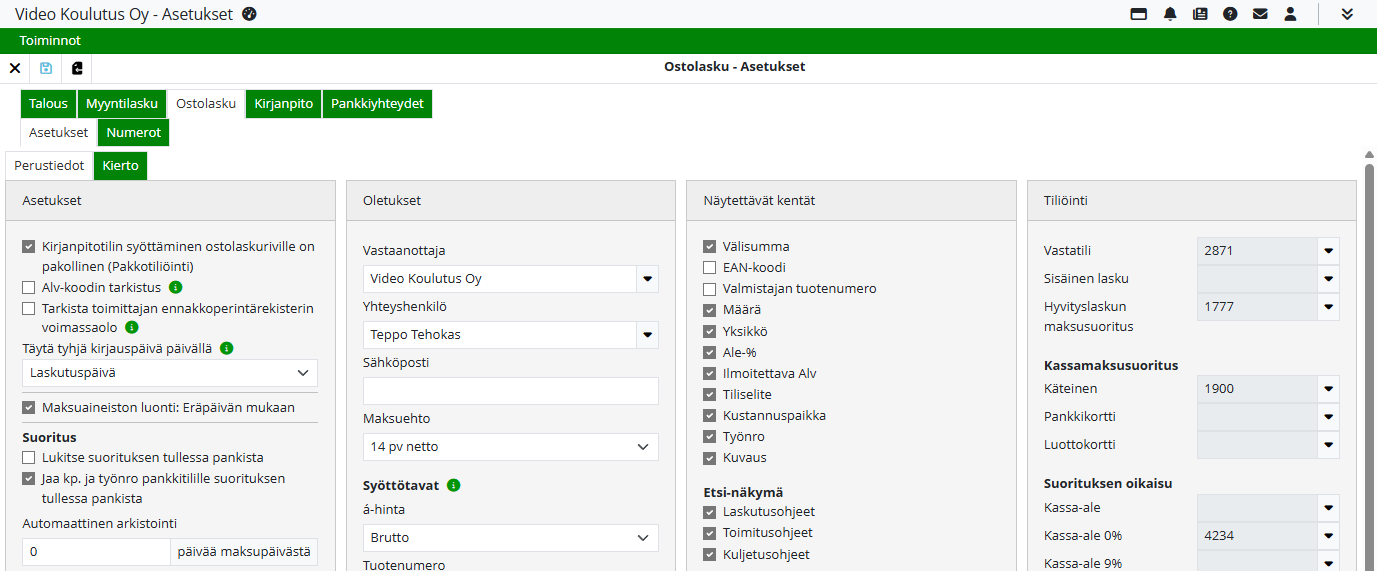Toggle Lukitse suorituksen tullessa pankista
The image size is (1377, 571).
pyautogui.click(x=29, y=458)
